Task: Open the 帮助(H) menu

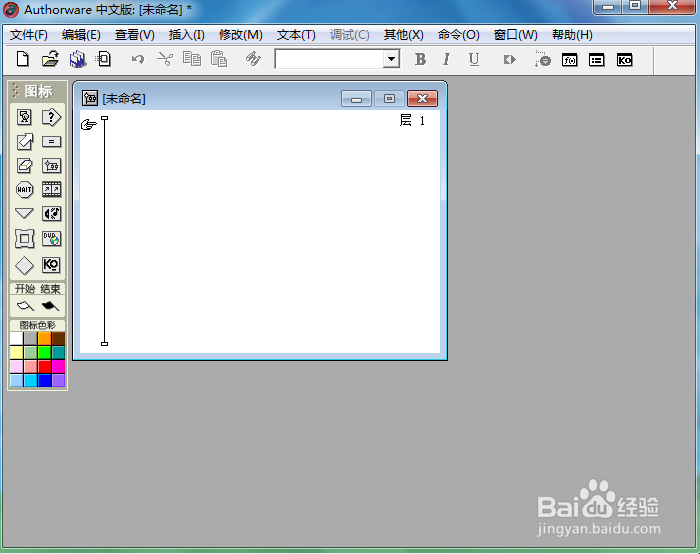Action: pyautogui.click(x=572, y=35)
